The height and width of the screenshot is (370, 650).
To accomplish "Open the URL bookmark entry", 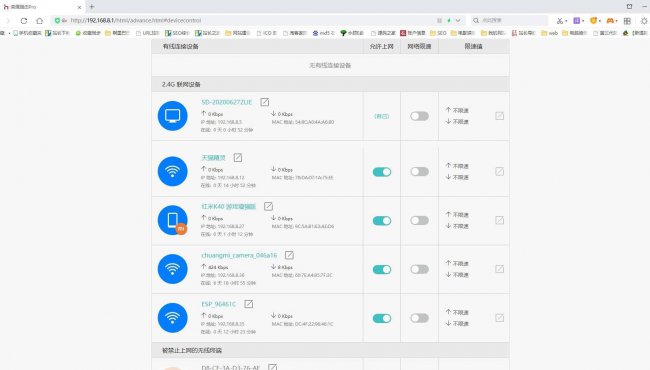I will [x=148, y=33].
